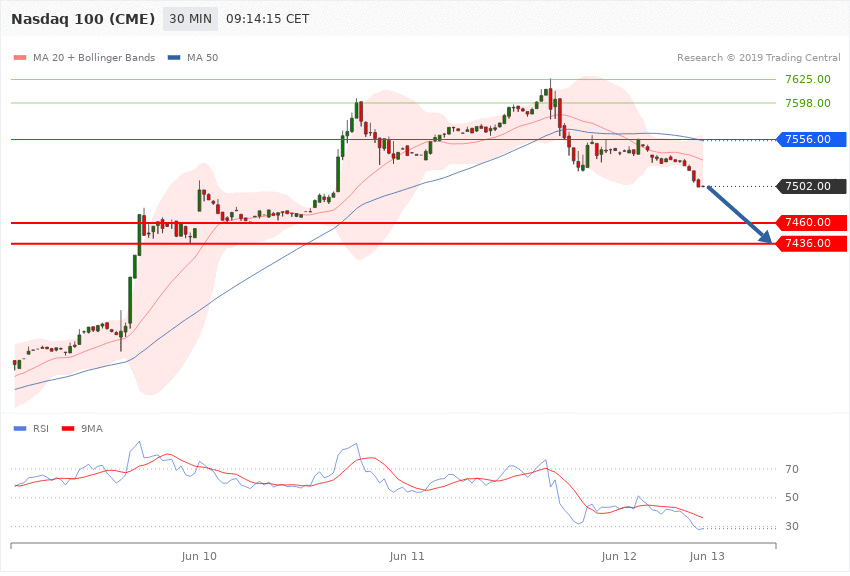Click the Jun 11 date axis label

pos(407,556)
